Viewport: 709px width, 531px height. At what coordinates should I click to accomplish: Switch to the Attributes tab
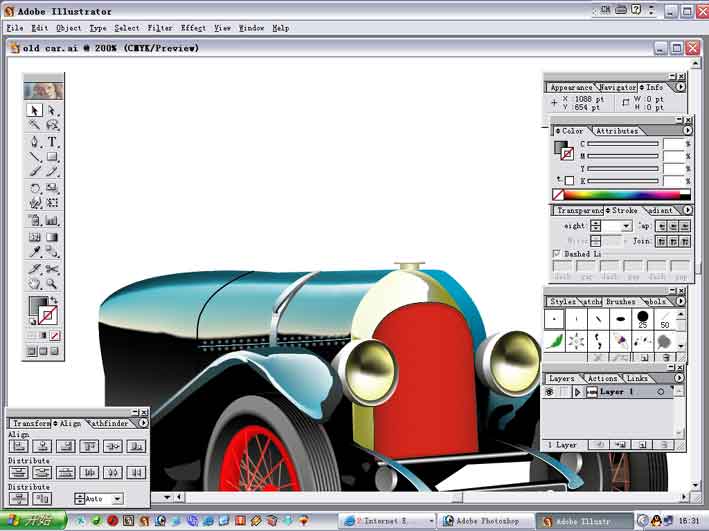[x=617, y=131]
